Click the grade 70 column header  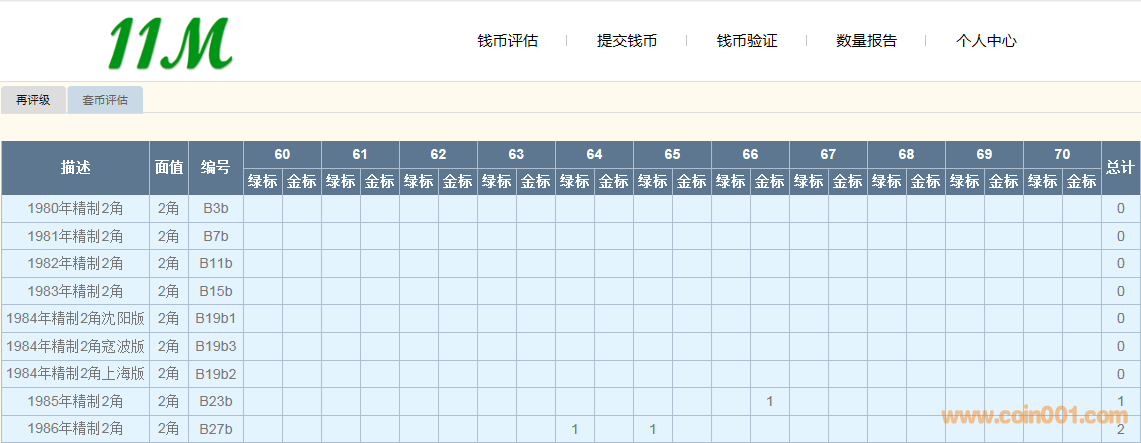[1062, 154]
